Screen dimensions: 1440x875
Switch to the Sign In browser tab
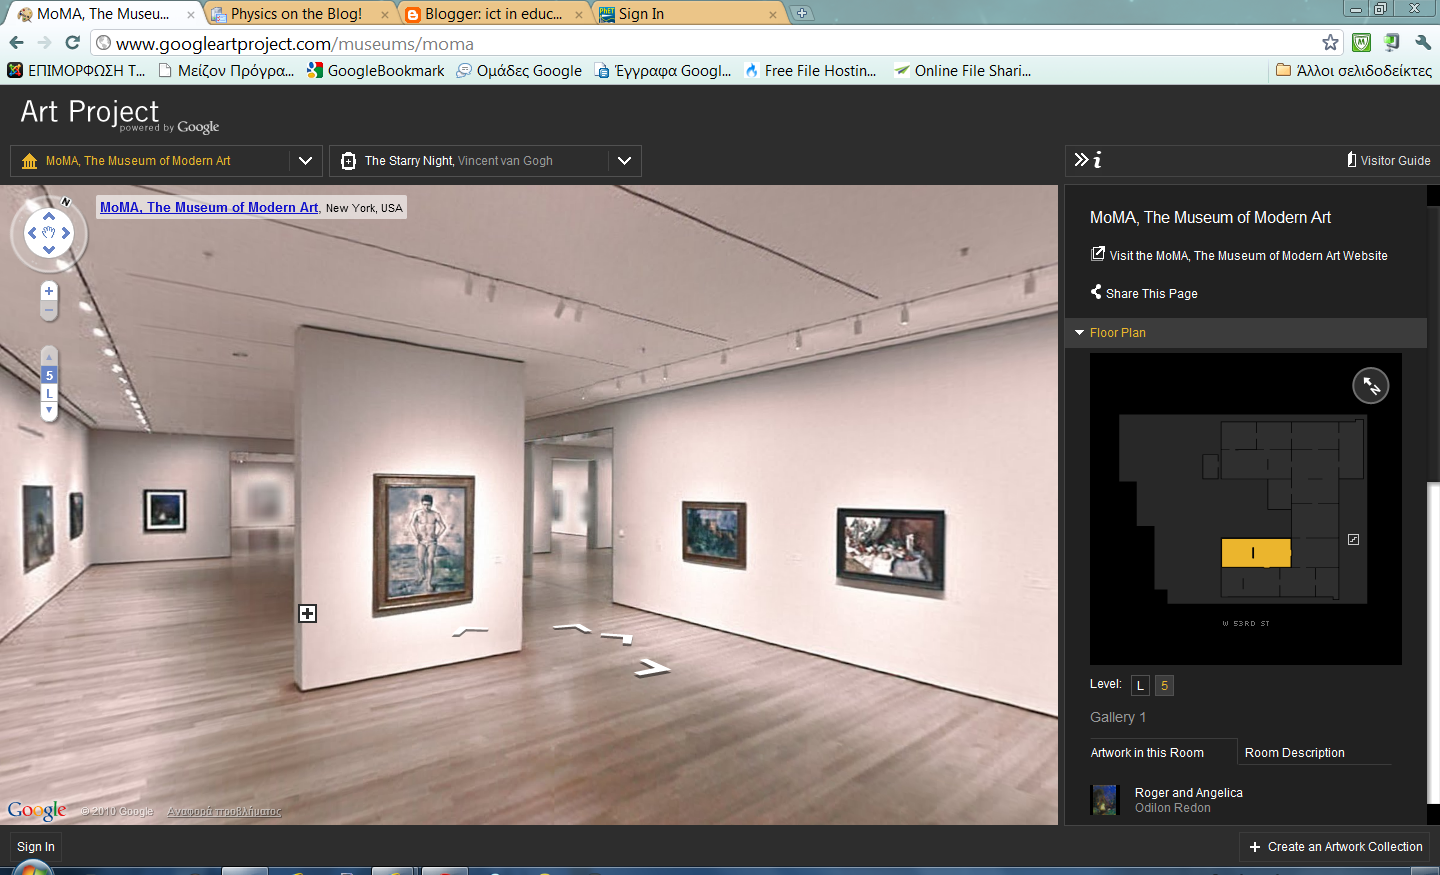click(x=689, y=14)
